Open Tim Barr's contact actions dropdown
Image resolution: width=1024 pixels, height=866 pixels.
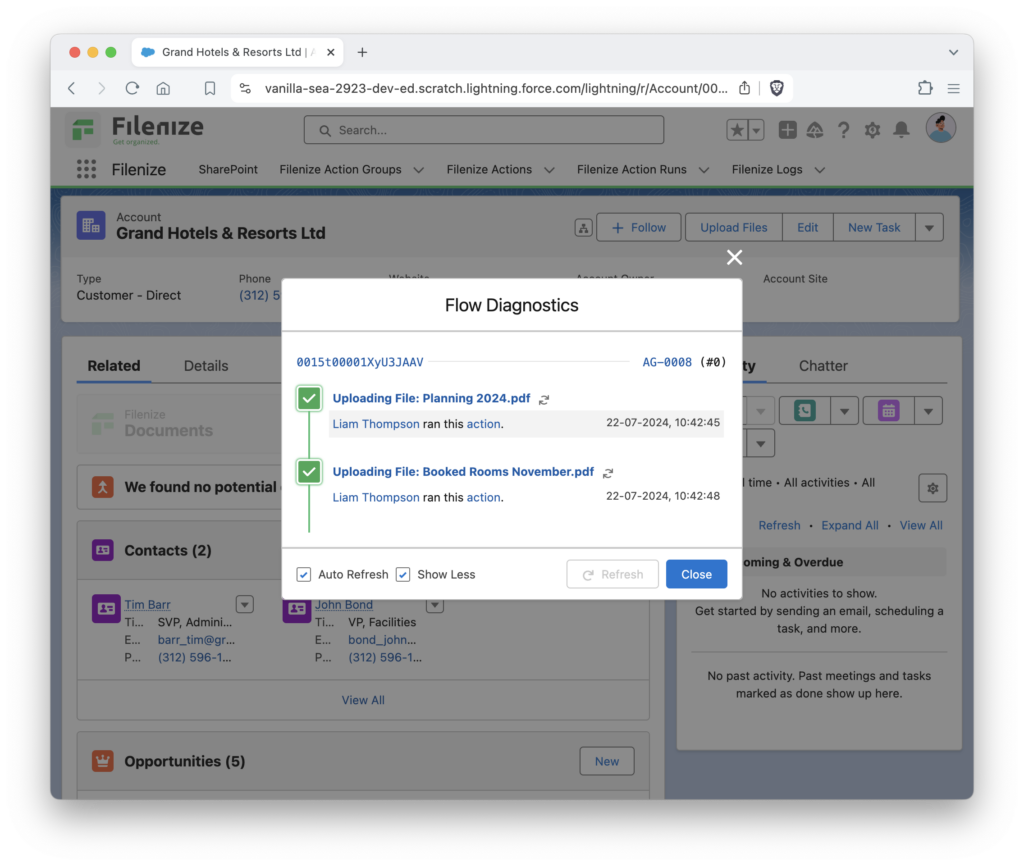pyautogui.click(x=244, y=604)
